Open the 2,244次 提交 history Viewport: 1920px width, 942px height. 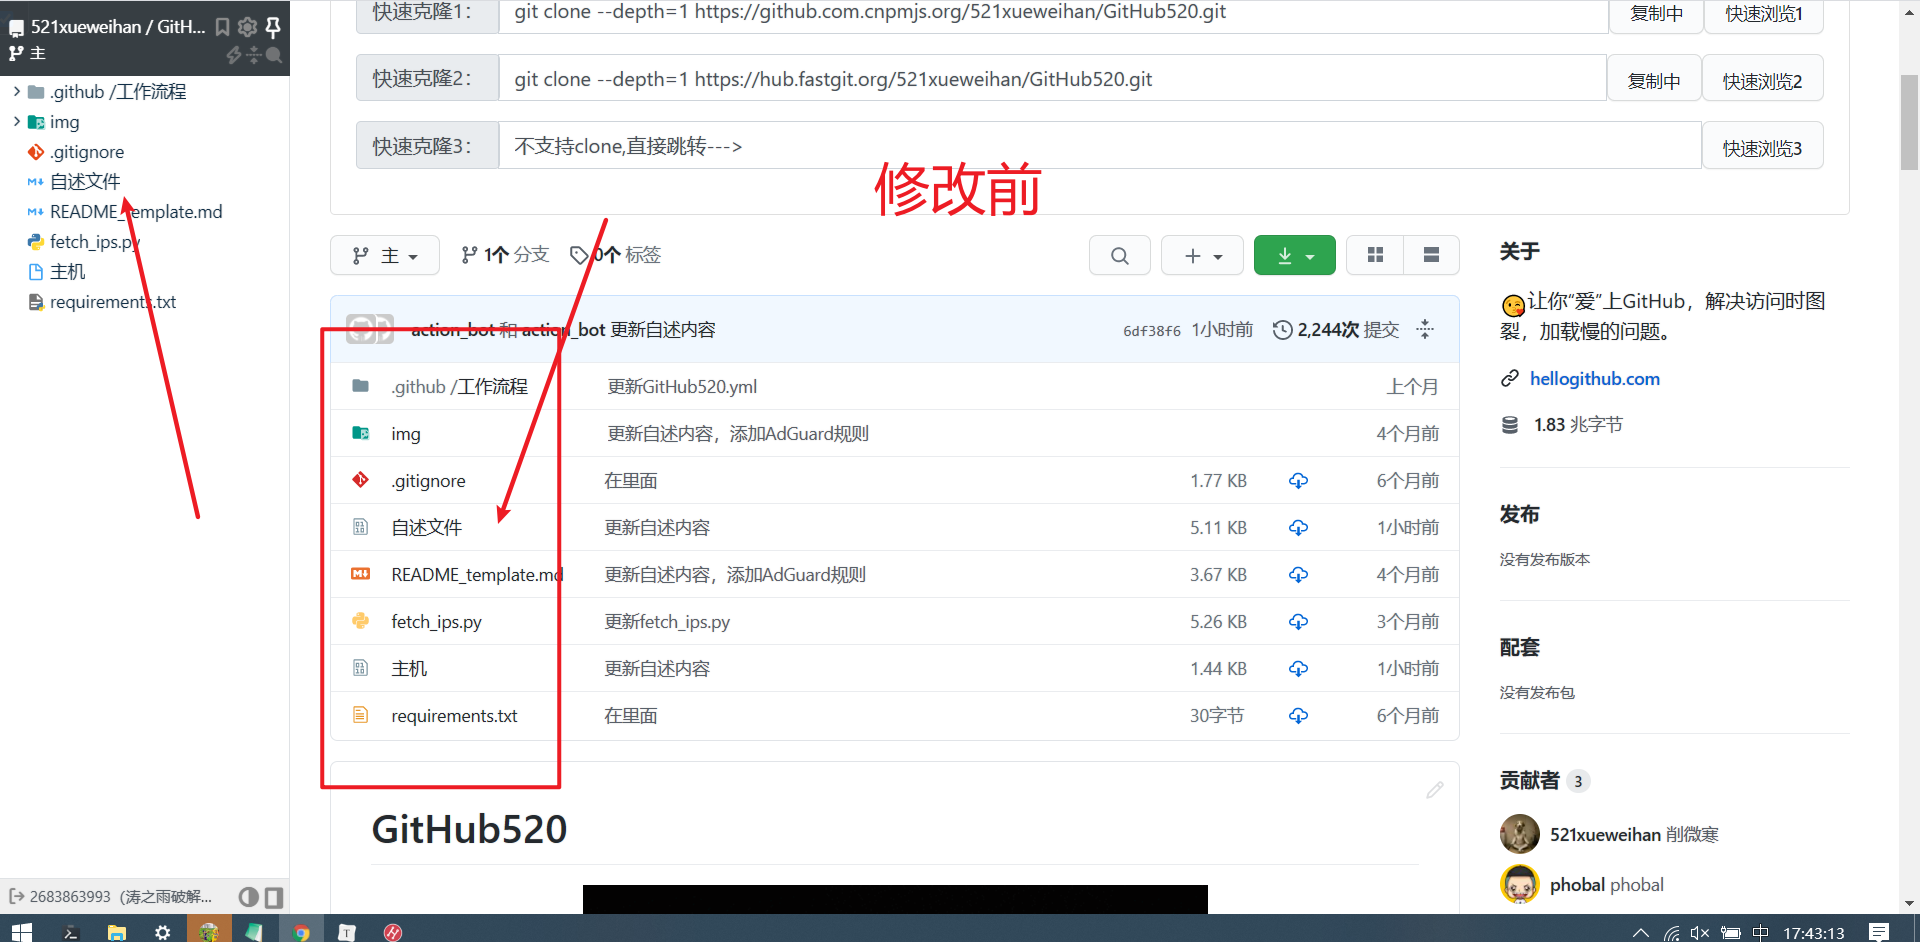[1336, 330]
